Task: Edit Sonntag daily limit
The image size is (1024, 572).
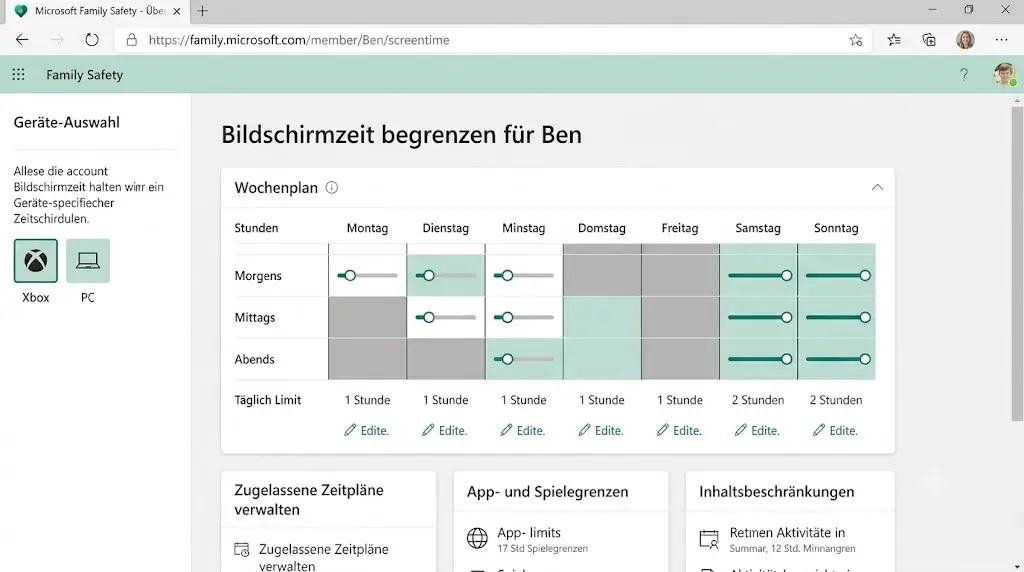Action: click(x=836, y=430)
